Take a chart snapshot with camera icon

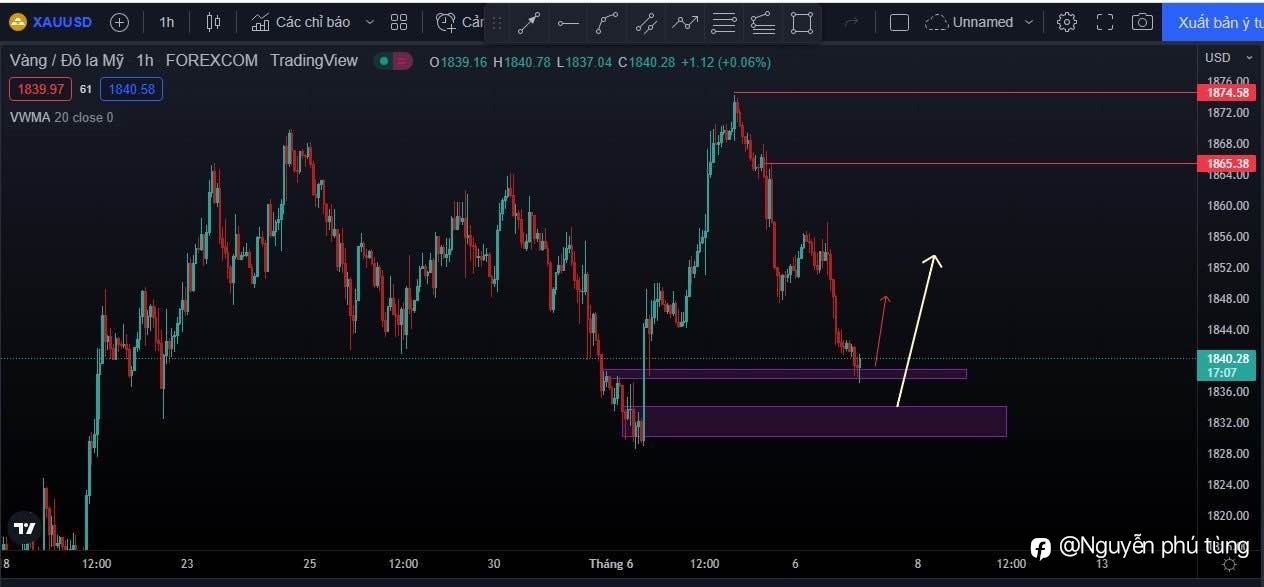tap(1142, 22)
